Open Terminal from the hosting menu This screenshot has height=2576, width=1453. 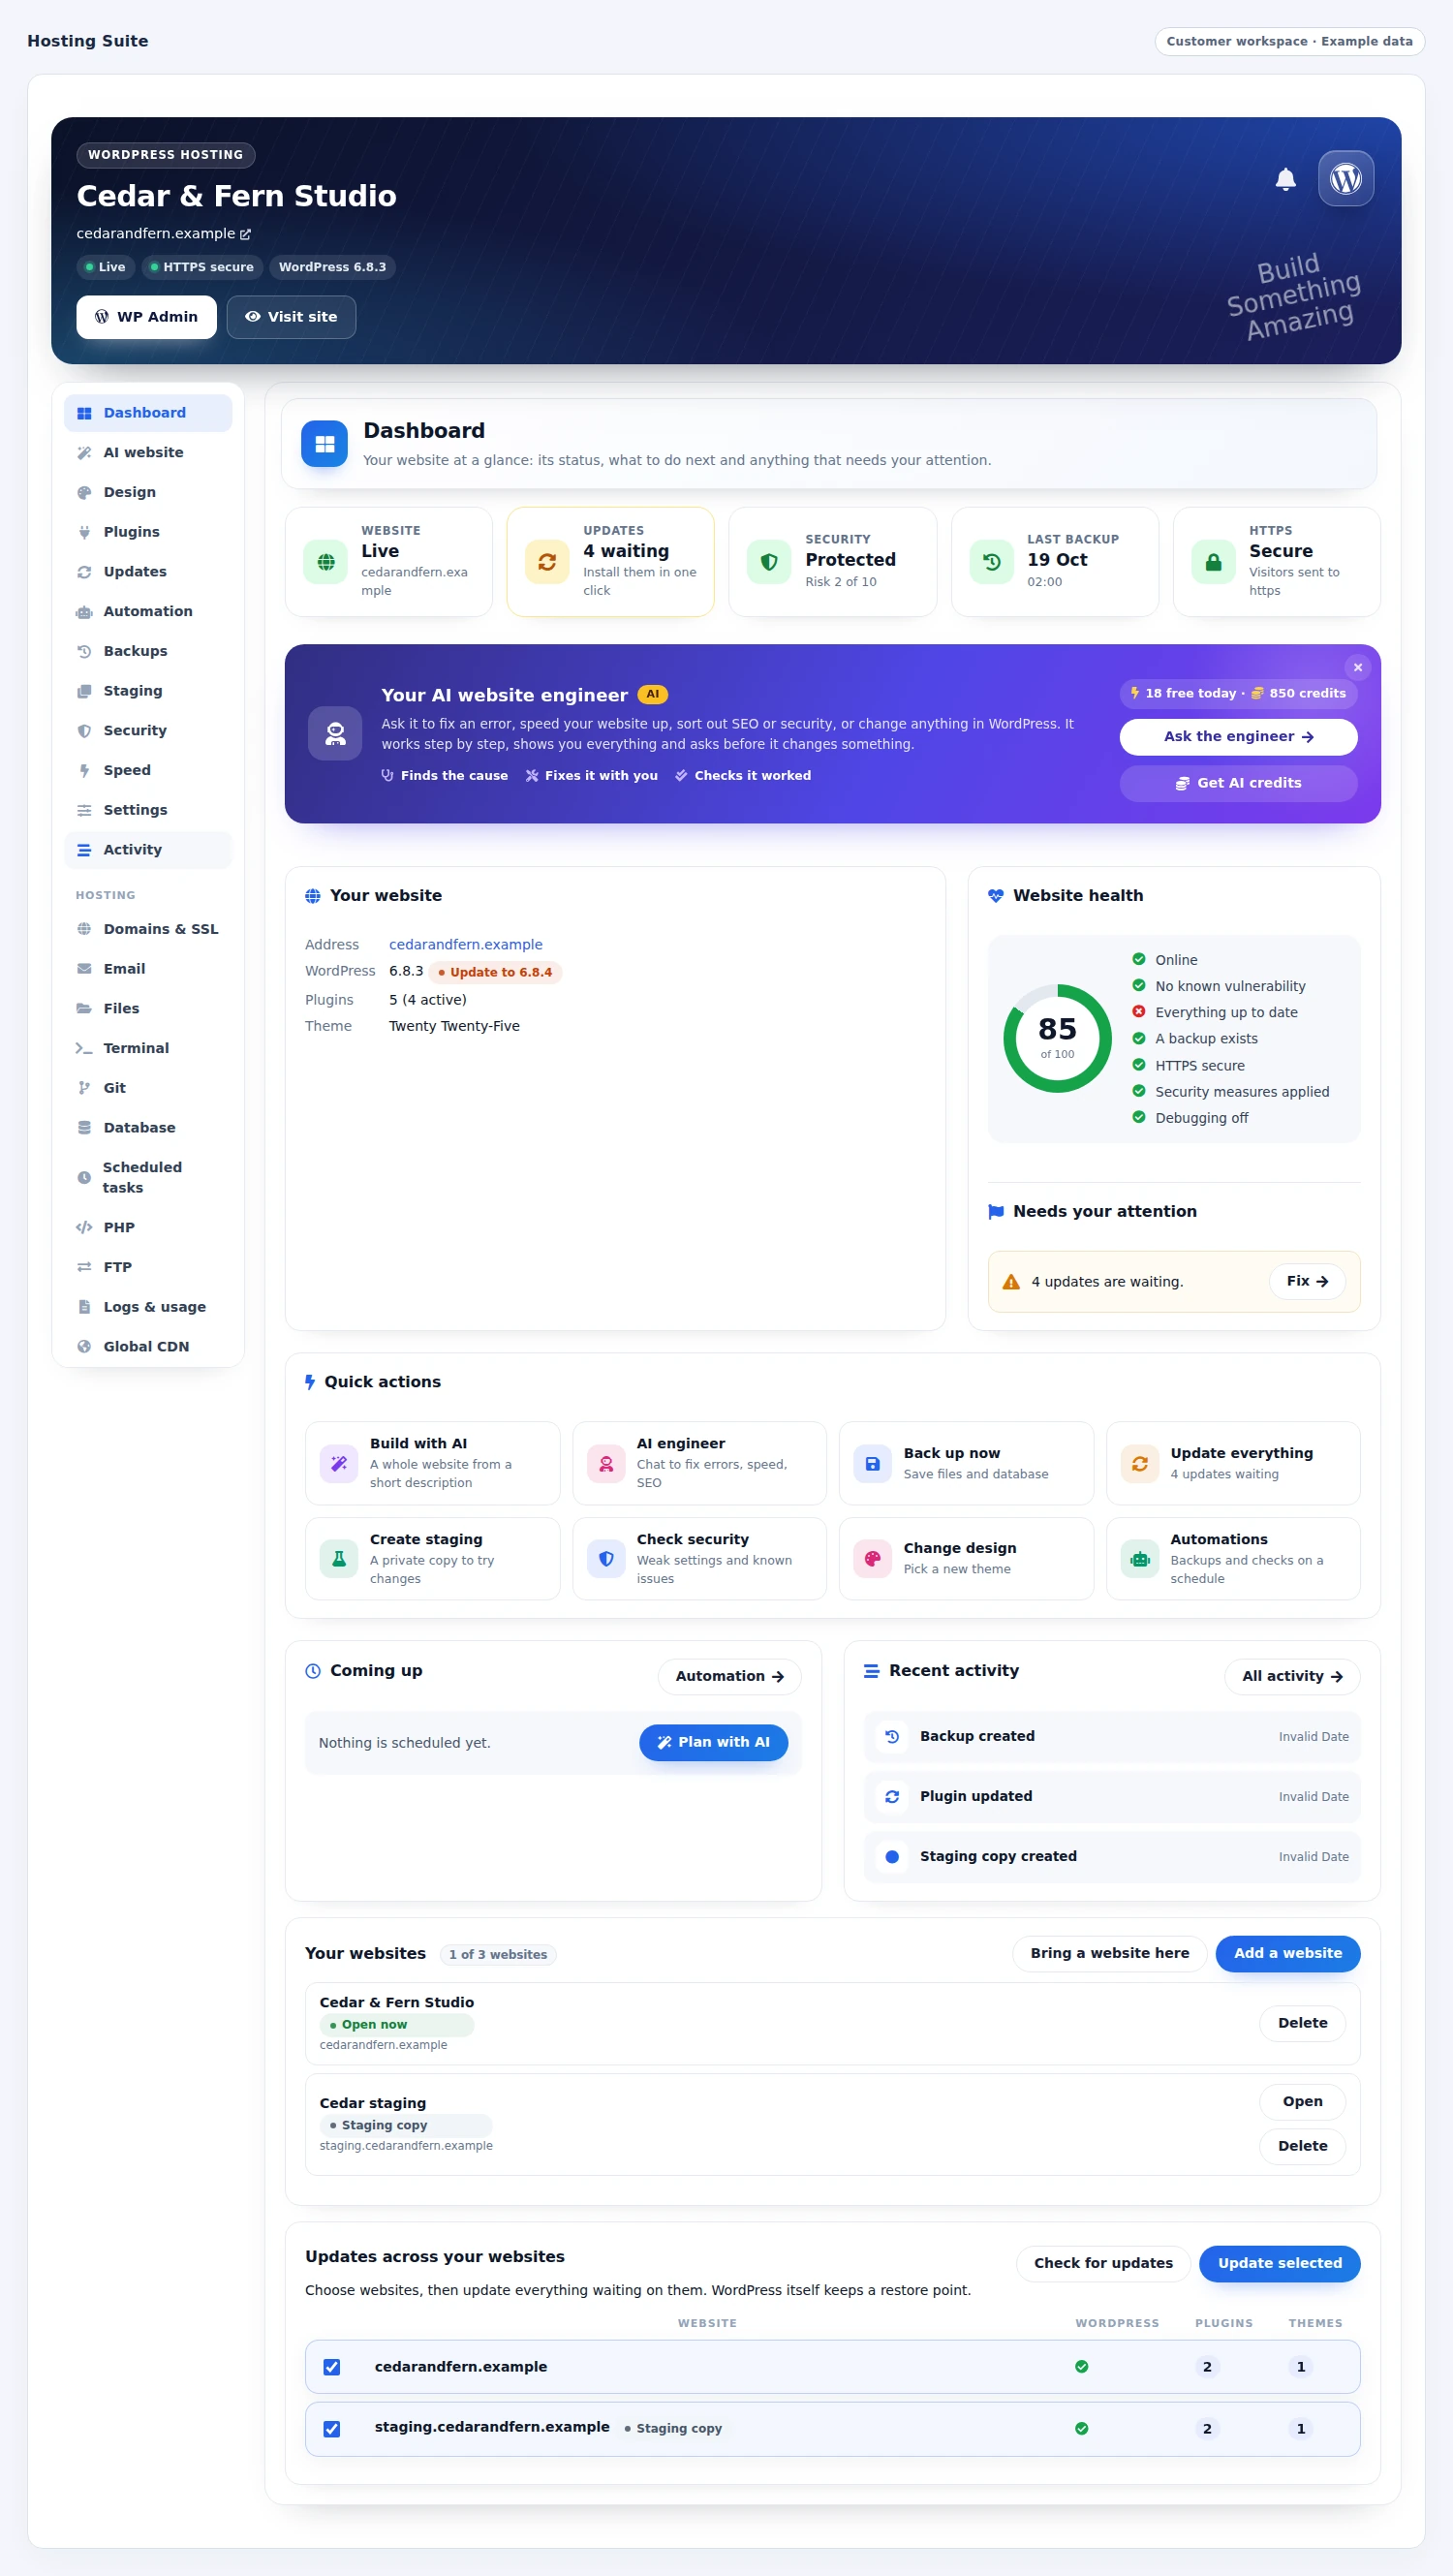pyautogui.click(x=148, y=1048)
